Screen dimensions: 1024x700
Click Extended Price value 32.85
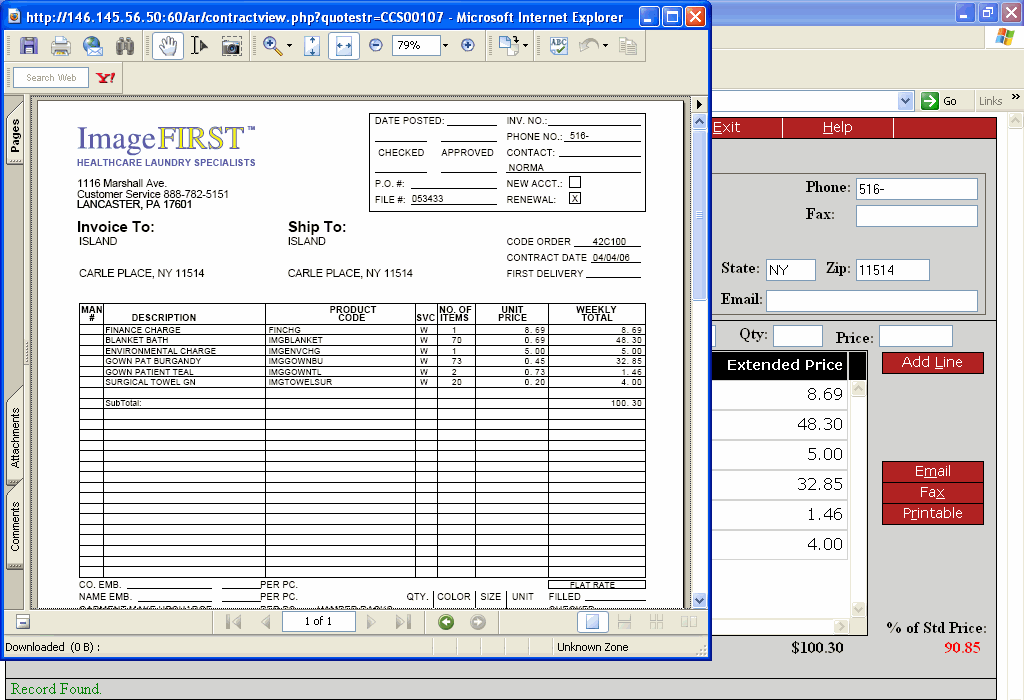pyautogui.click(x=820, y=485)
